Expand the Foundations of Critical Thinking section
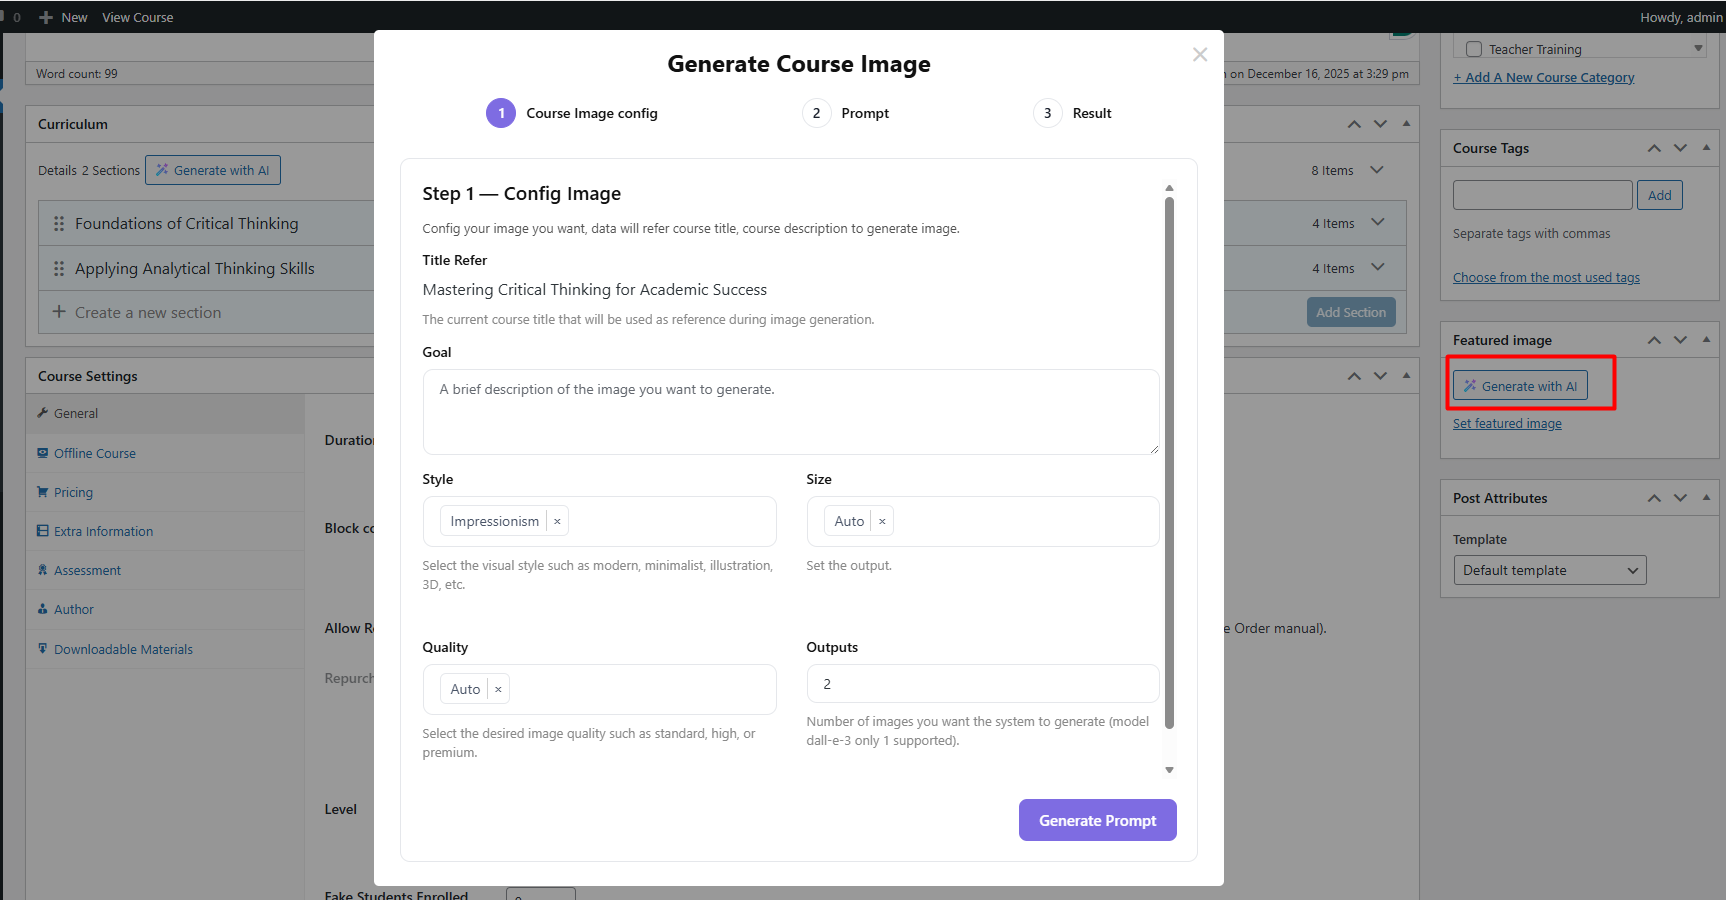Screen dimensions: 1726x900 (x=1378, y=223)
